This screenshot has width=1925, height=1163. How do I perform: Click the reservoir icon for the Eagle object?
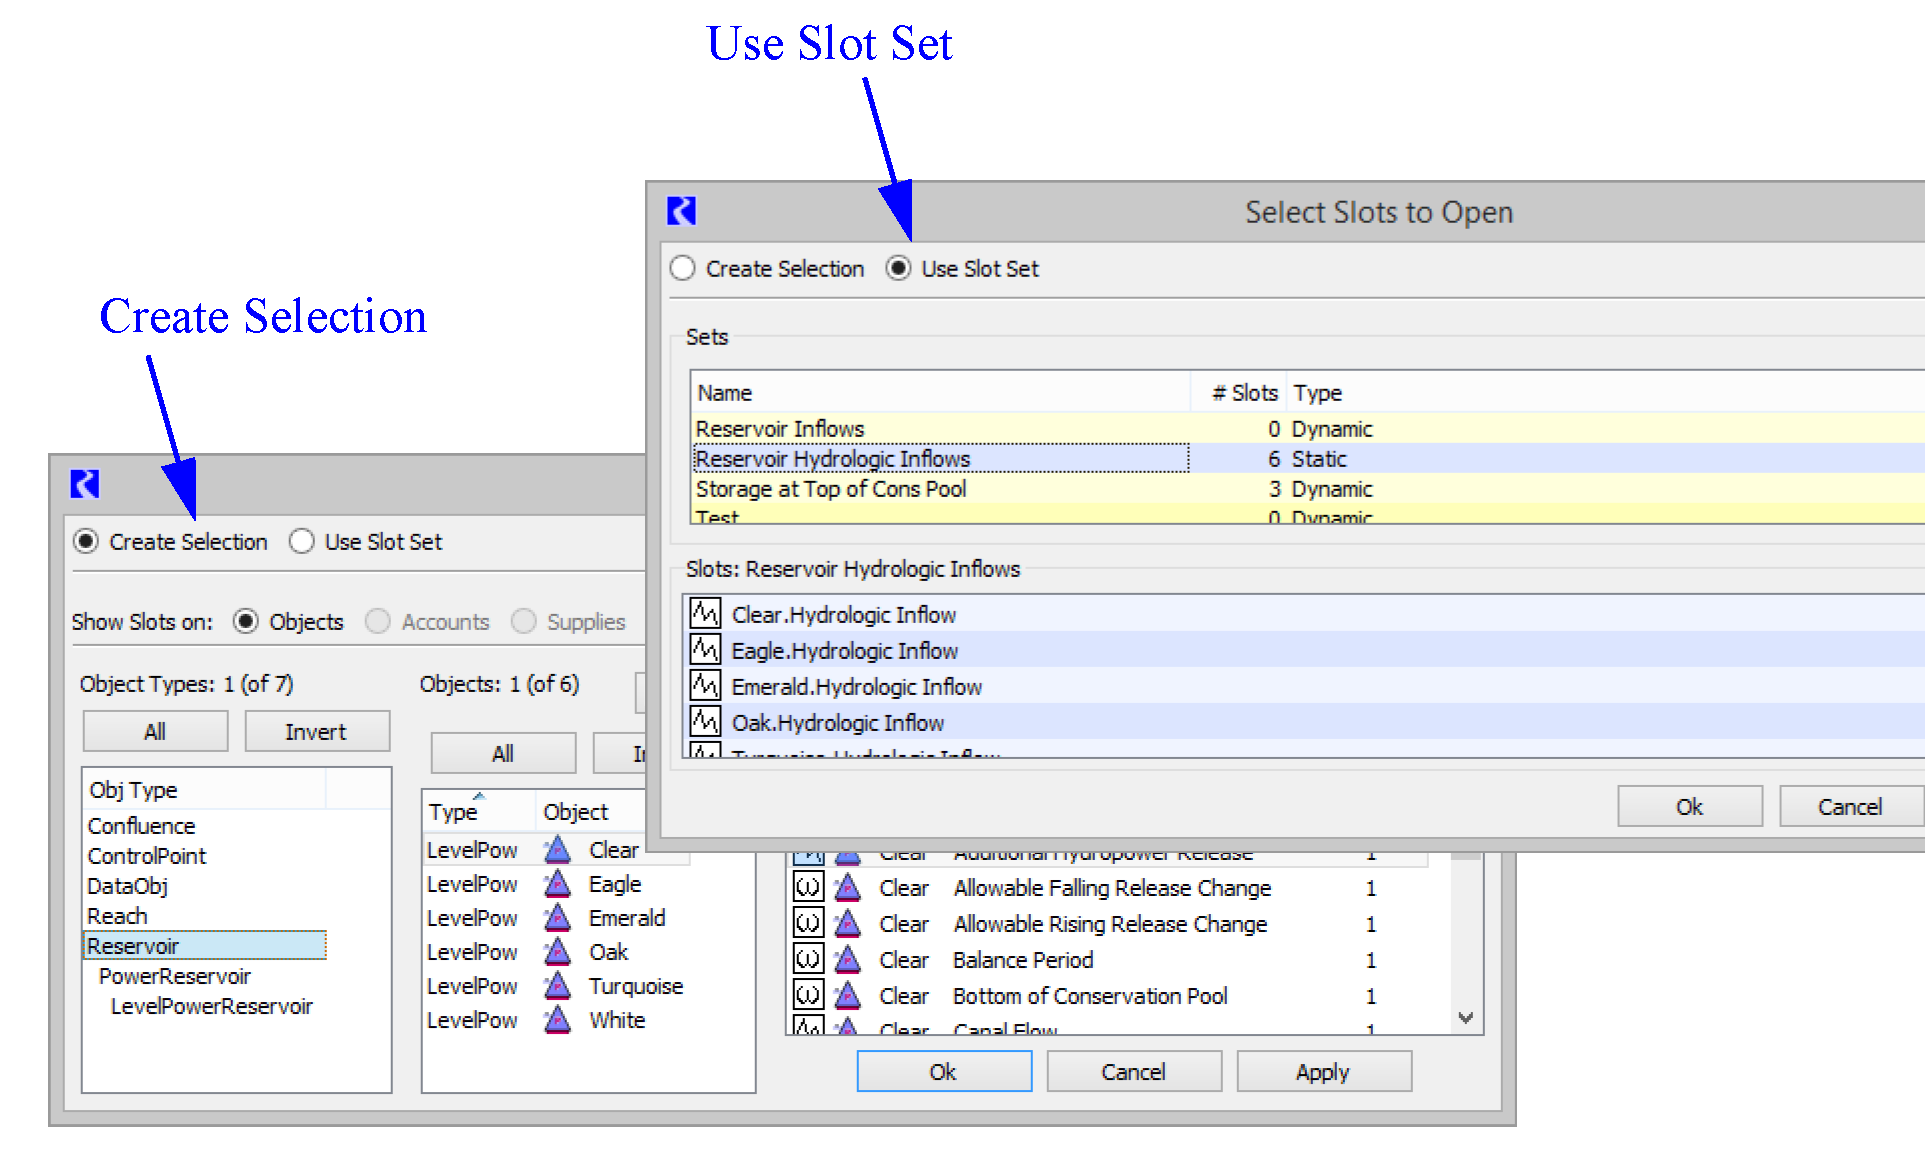557,885
